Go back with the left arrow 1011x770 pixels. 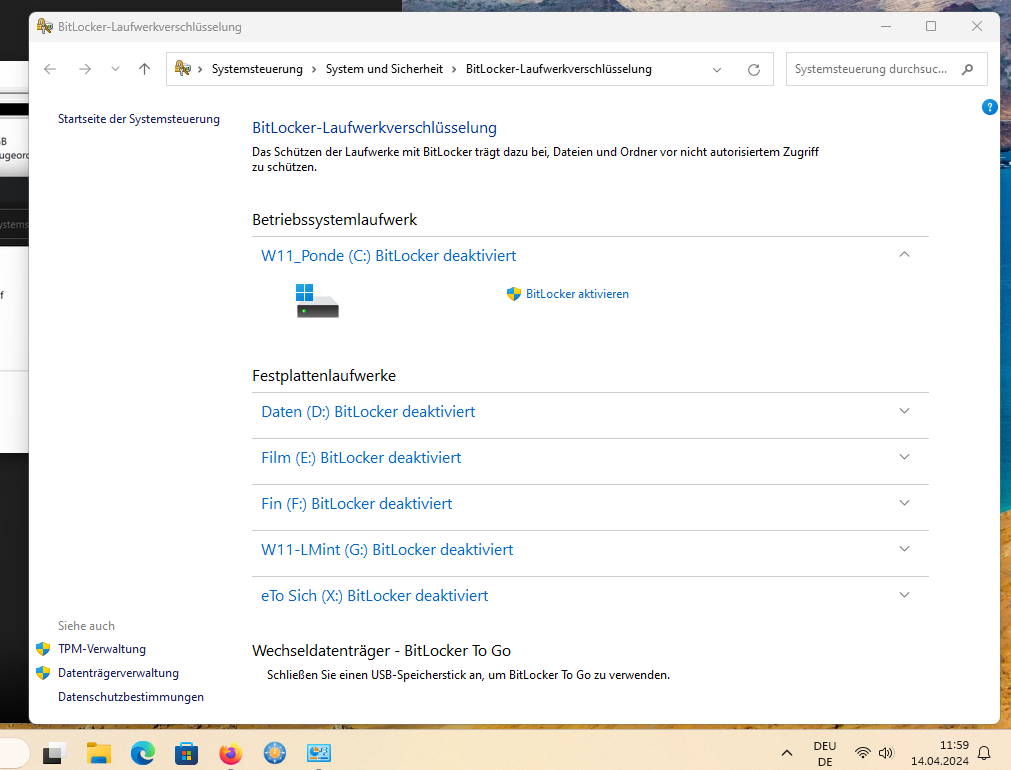[50, 69]
